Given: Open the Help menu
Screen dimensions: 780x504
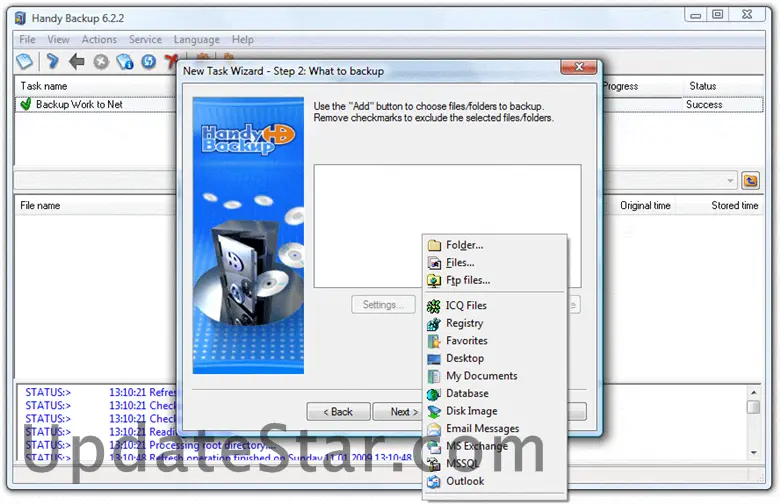Looking at the screenshot, I should pos(243,39).
